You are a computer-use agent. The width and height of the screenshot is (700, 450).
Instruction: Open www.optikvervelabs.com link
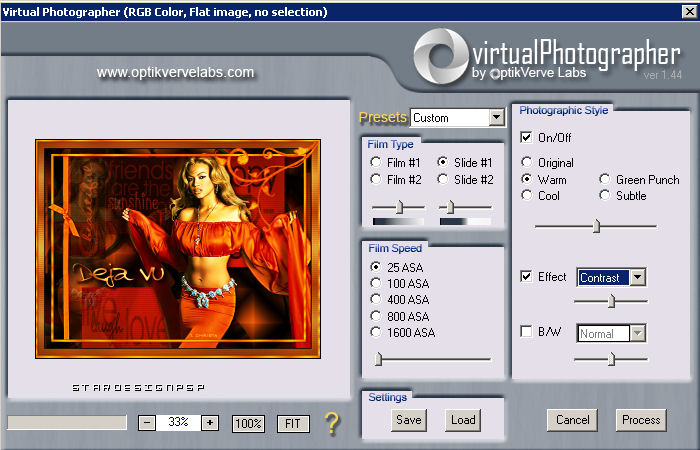click(175, 72)
